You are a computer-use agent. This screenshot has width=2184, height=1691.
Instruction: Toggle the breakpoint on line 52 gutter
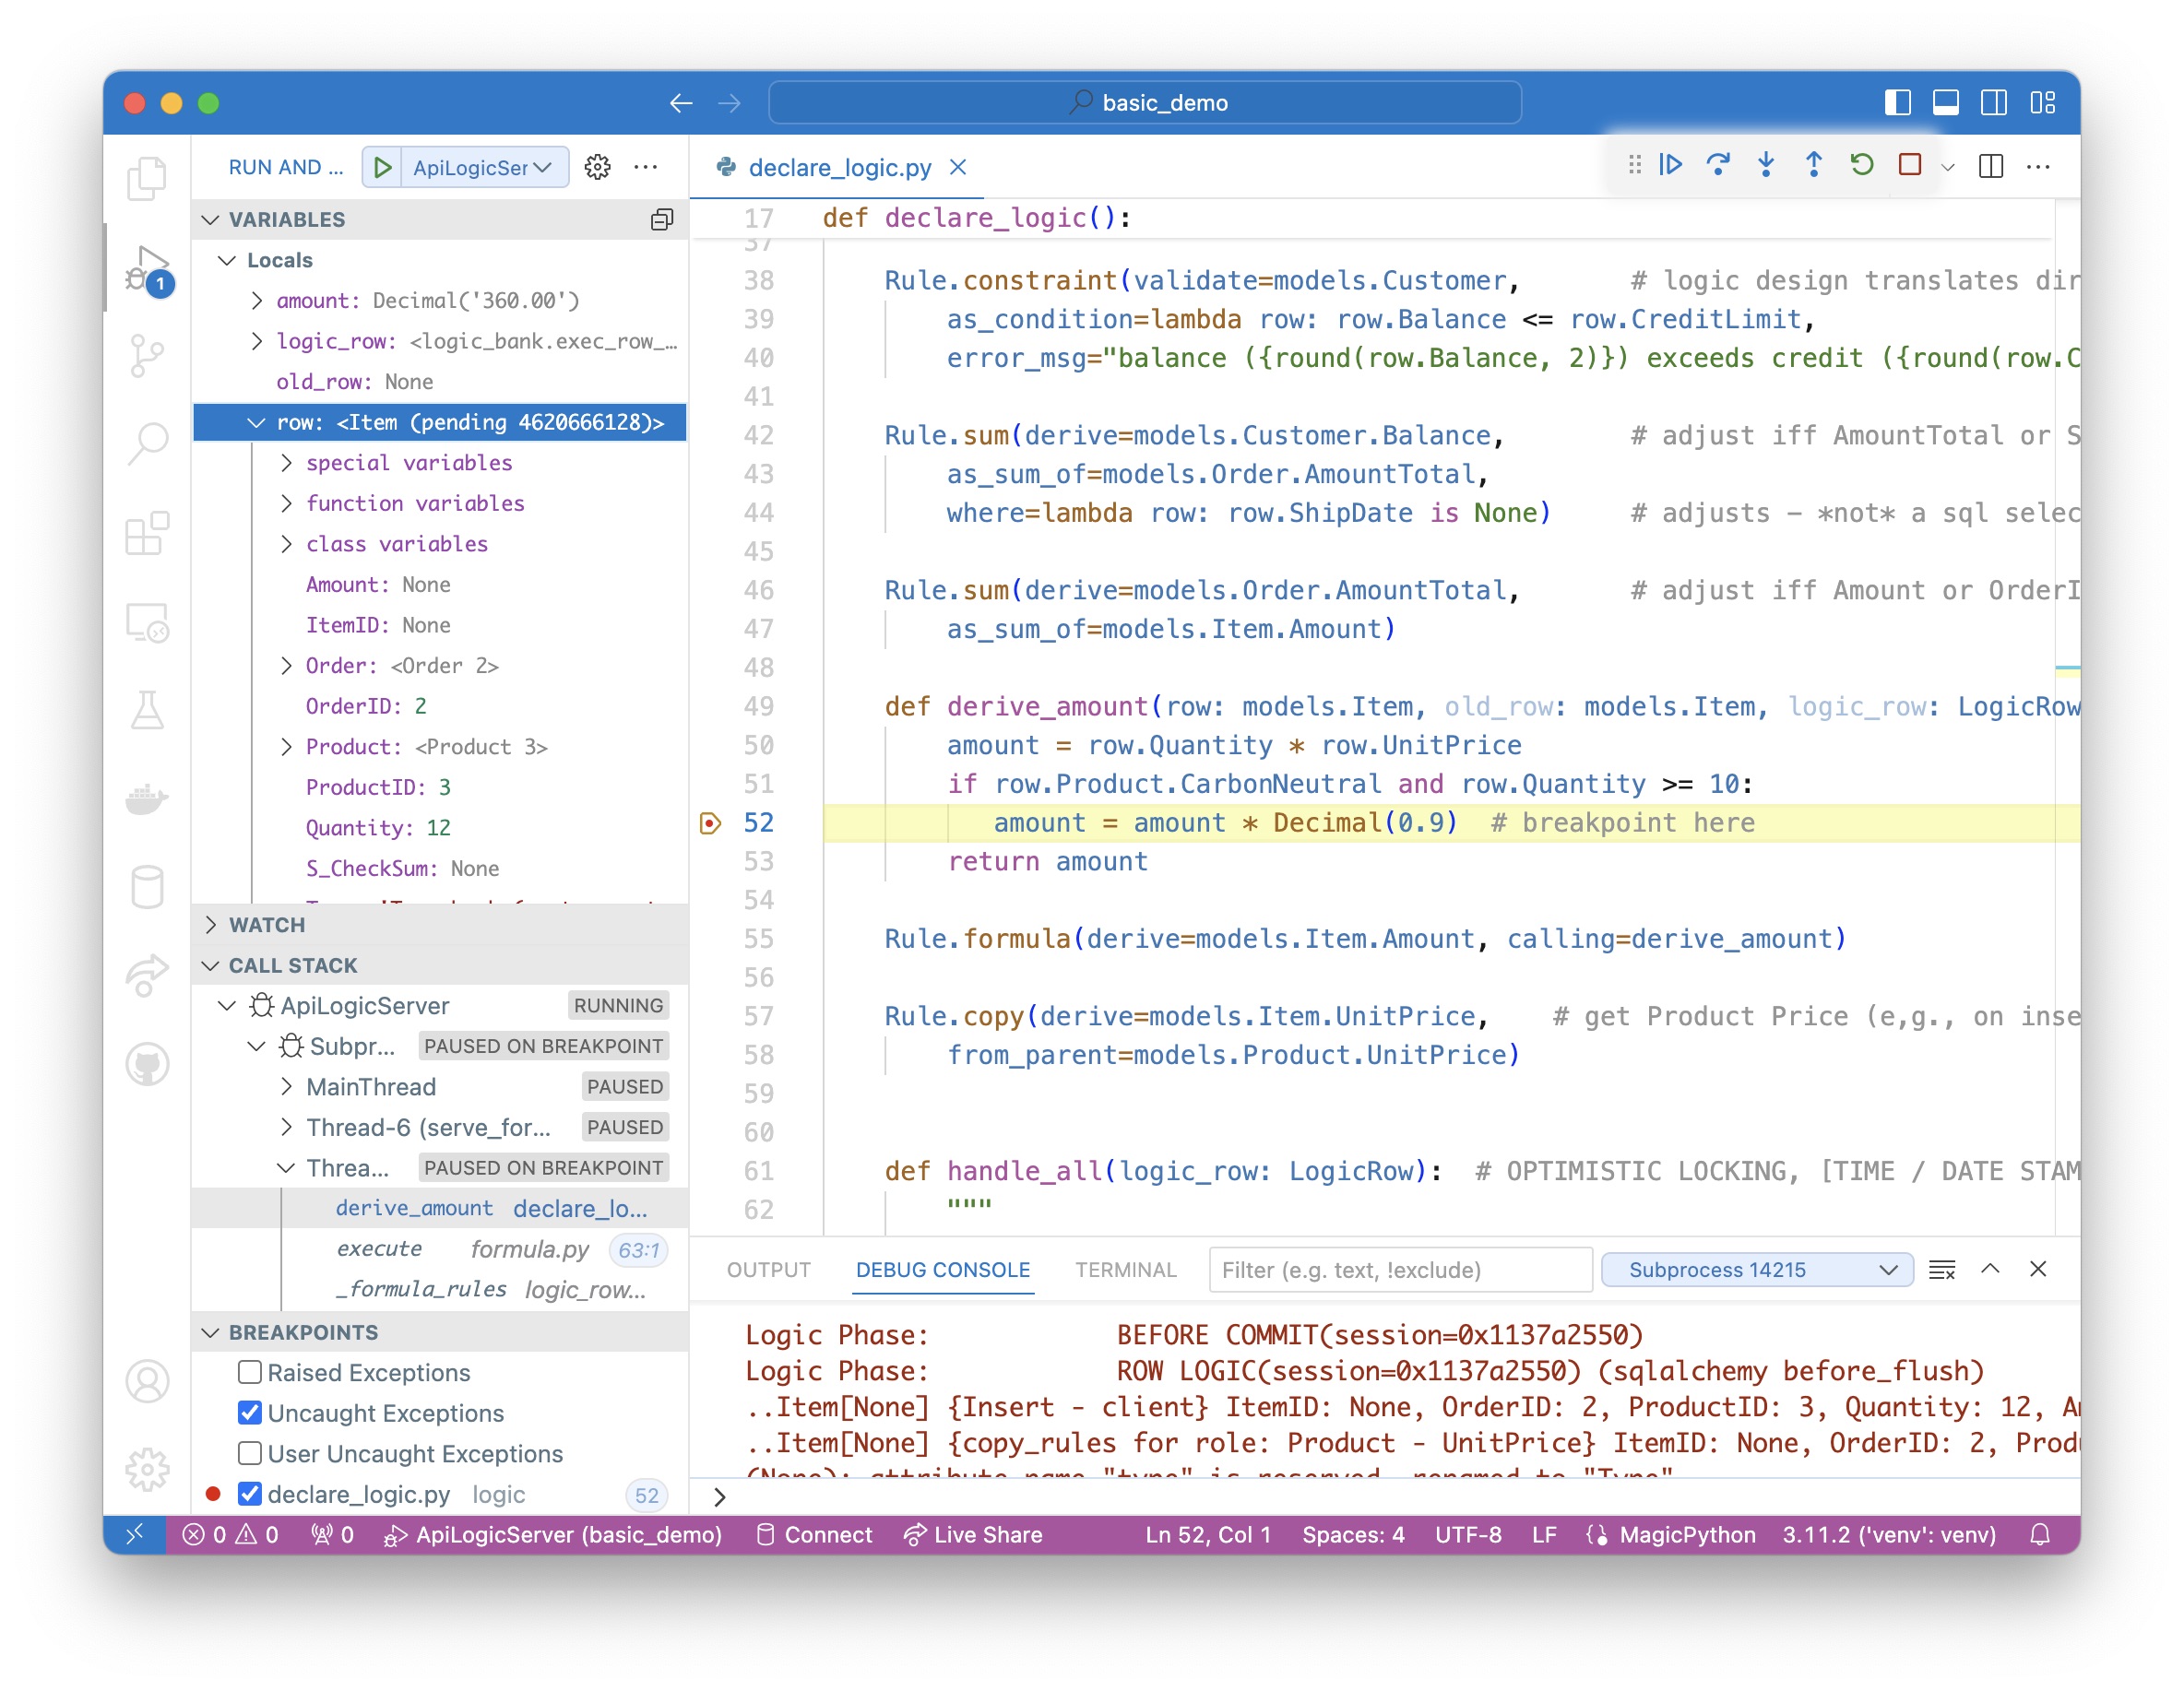[x=710, y=823]
